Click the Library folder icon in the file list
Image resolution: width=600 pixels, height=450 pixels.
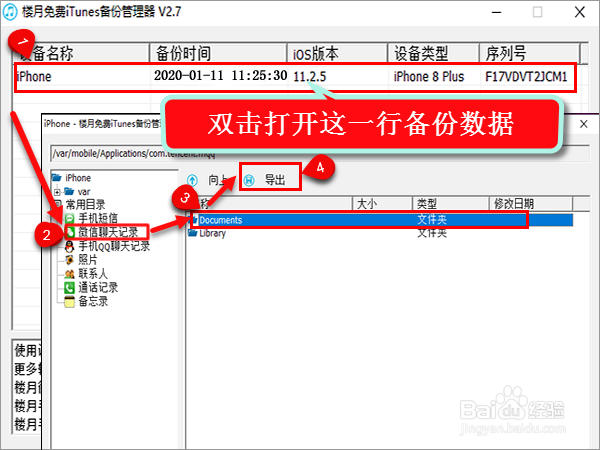(x=192, y=233)
